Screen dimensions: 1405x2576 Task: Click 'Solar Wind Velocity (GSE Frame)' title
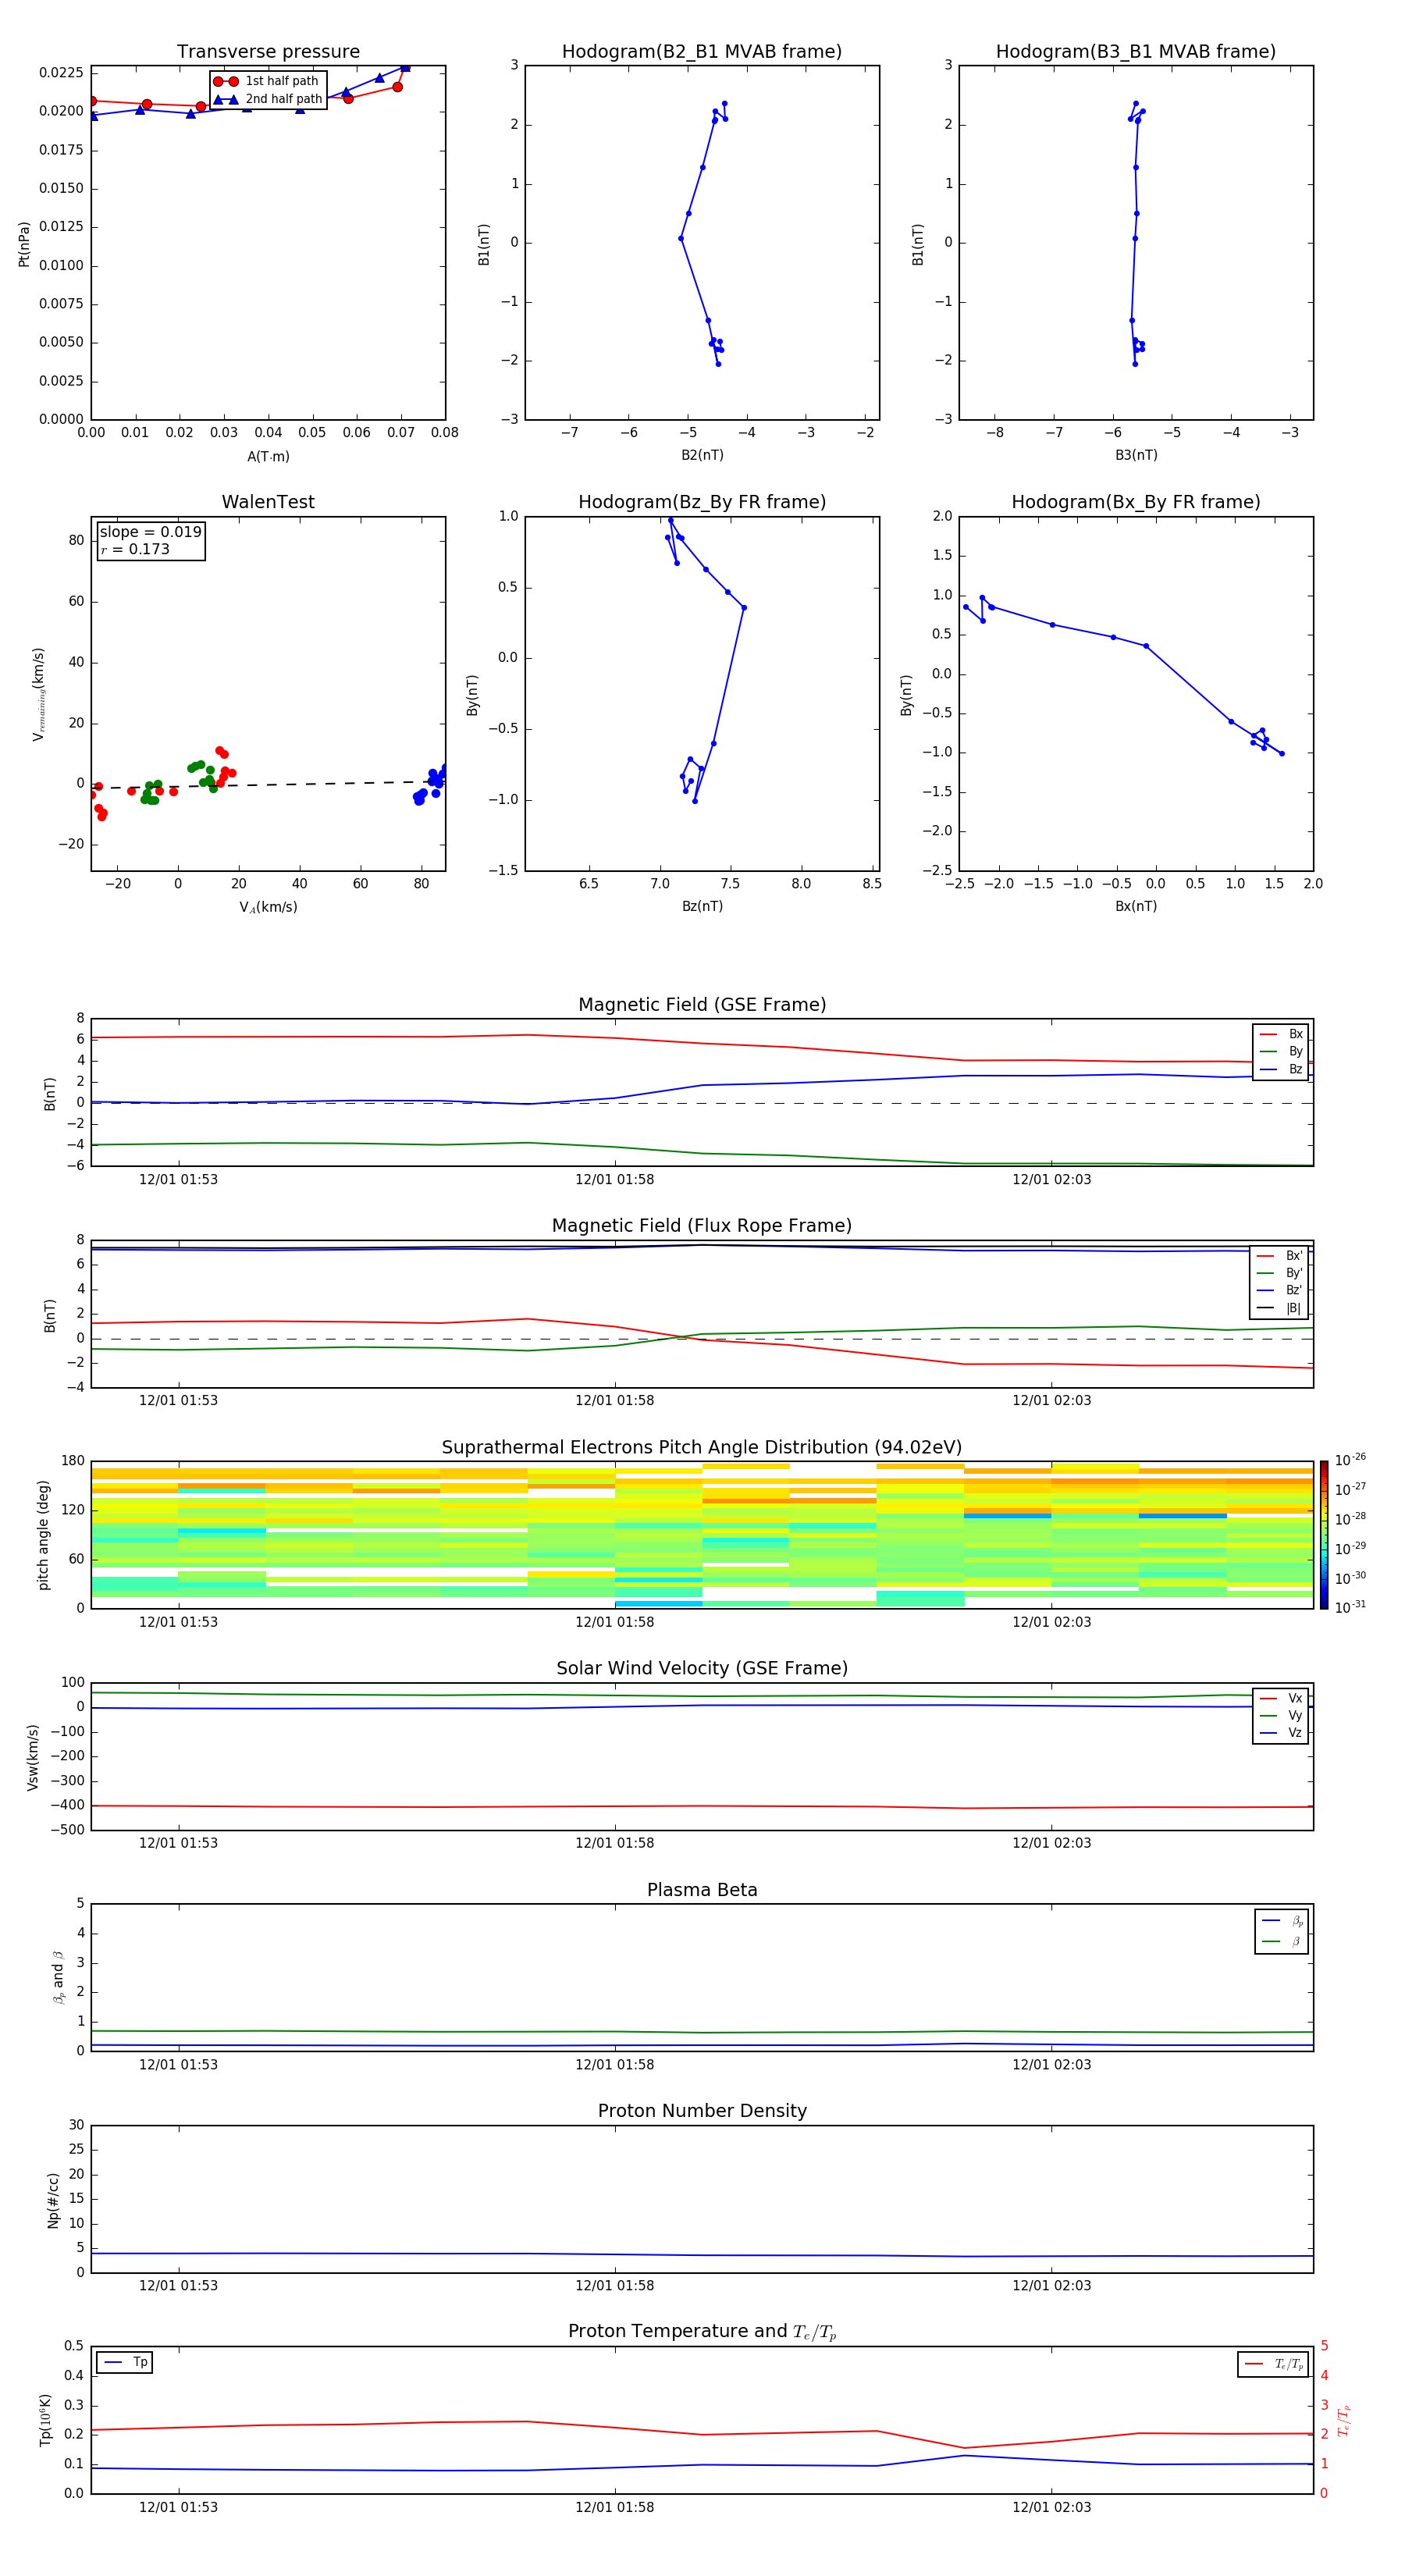(x=702, y=1669)
